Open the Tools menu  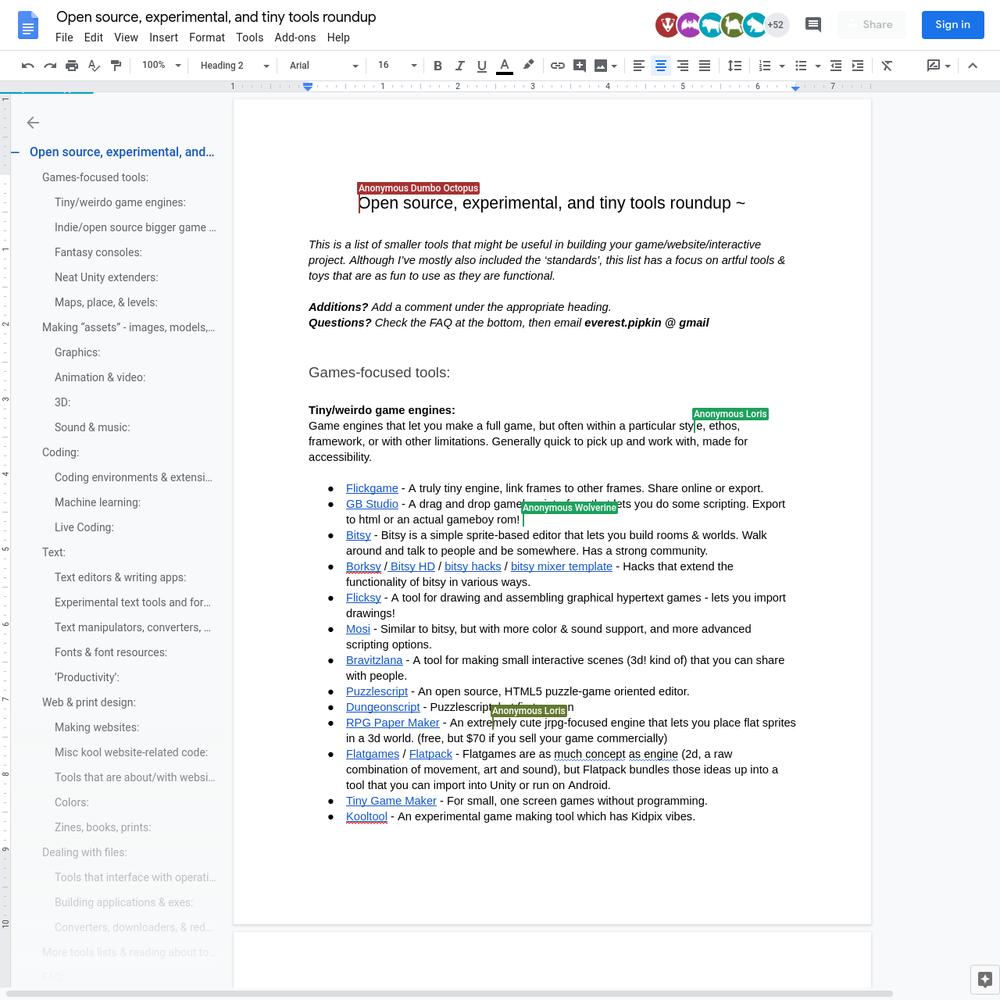(x=249, y=38)
